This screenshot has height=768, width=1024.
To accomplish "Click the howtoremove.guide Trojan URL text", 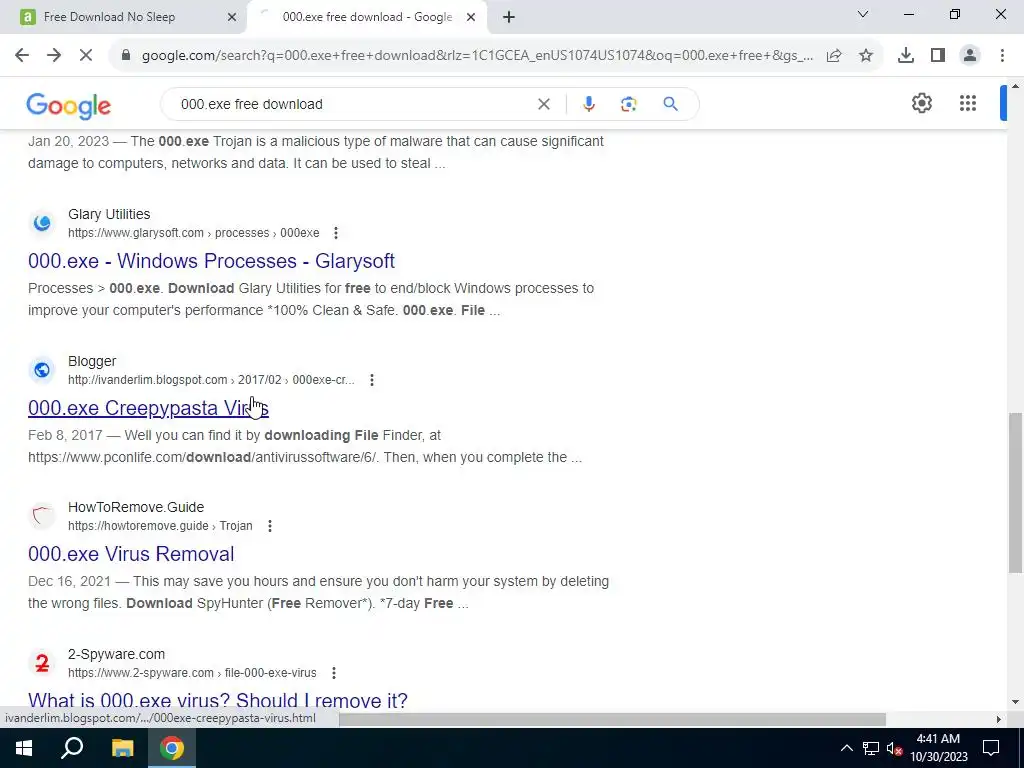I will click(x=160, y=526).
